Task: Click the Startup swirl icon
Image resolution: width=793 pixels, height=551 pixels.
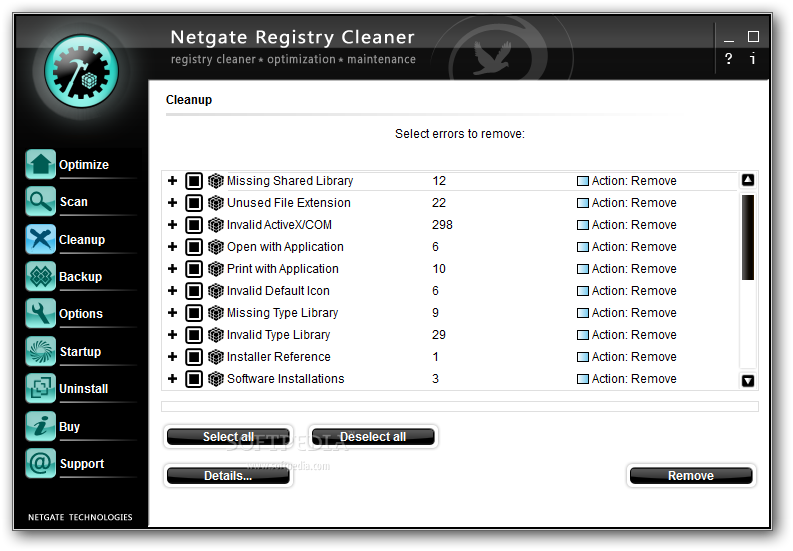Action: coord(40,351)
